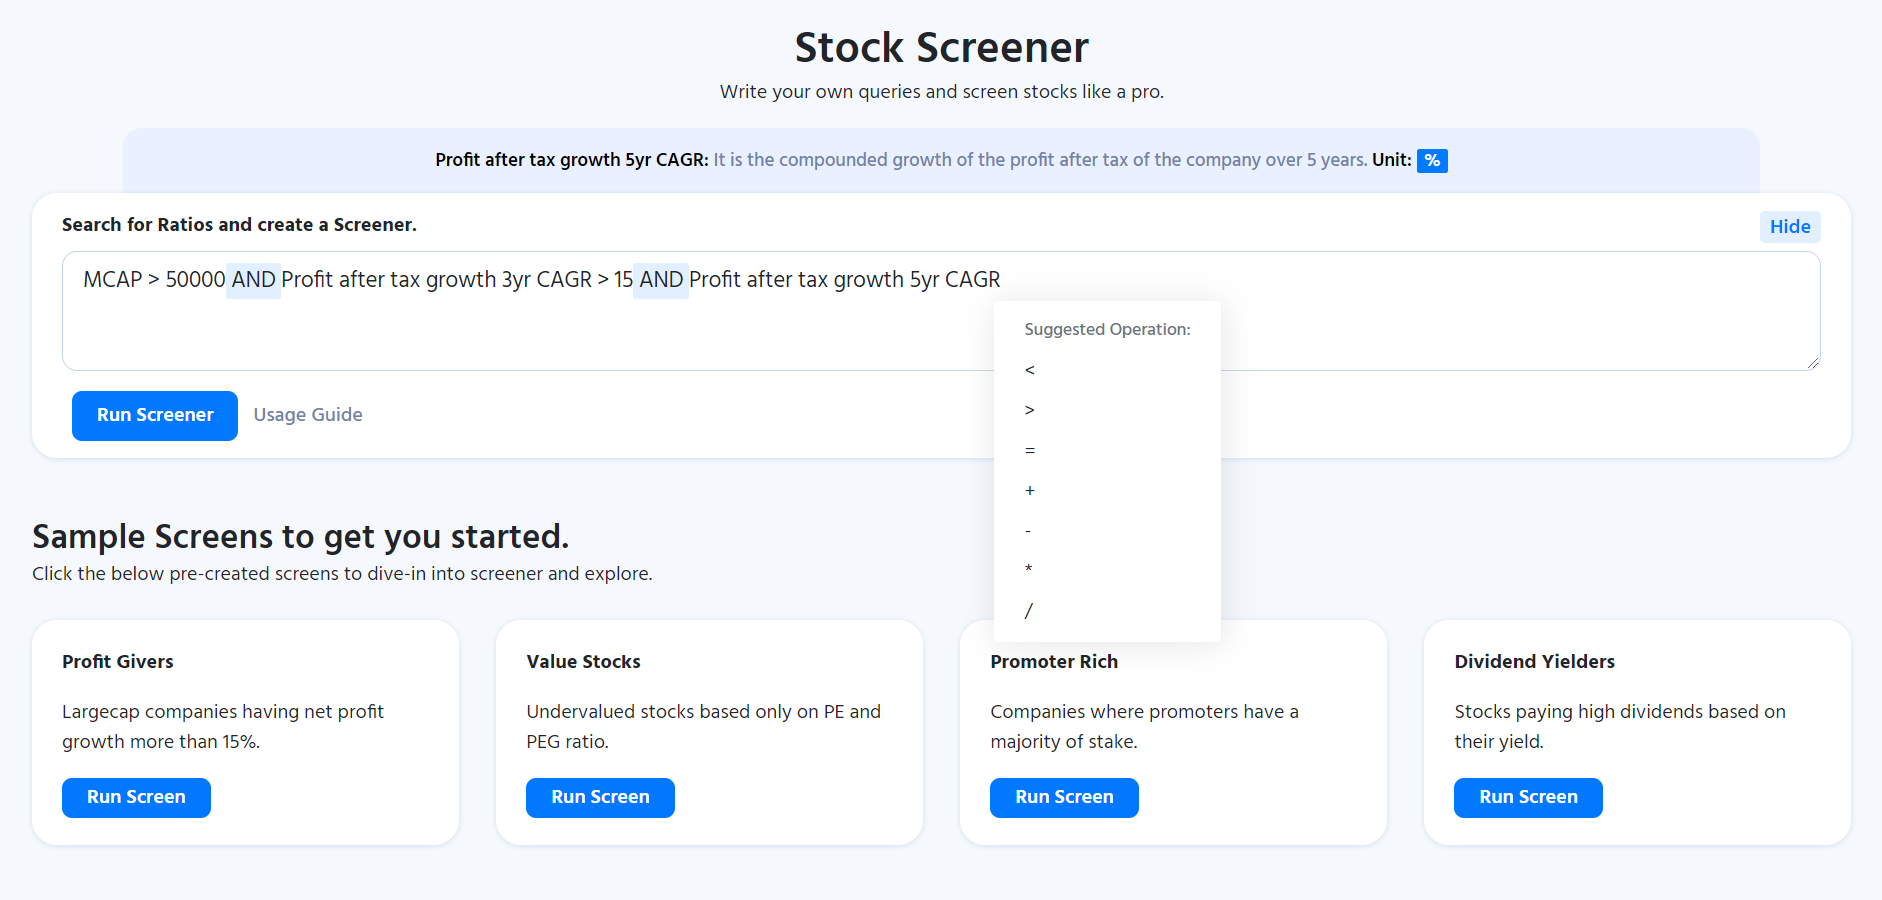The image size is (1882, 900).
Task: Click the Run Screener button
Action: pyautogui.click(x=155, y=415)
